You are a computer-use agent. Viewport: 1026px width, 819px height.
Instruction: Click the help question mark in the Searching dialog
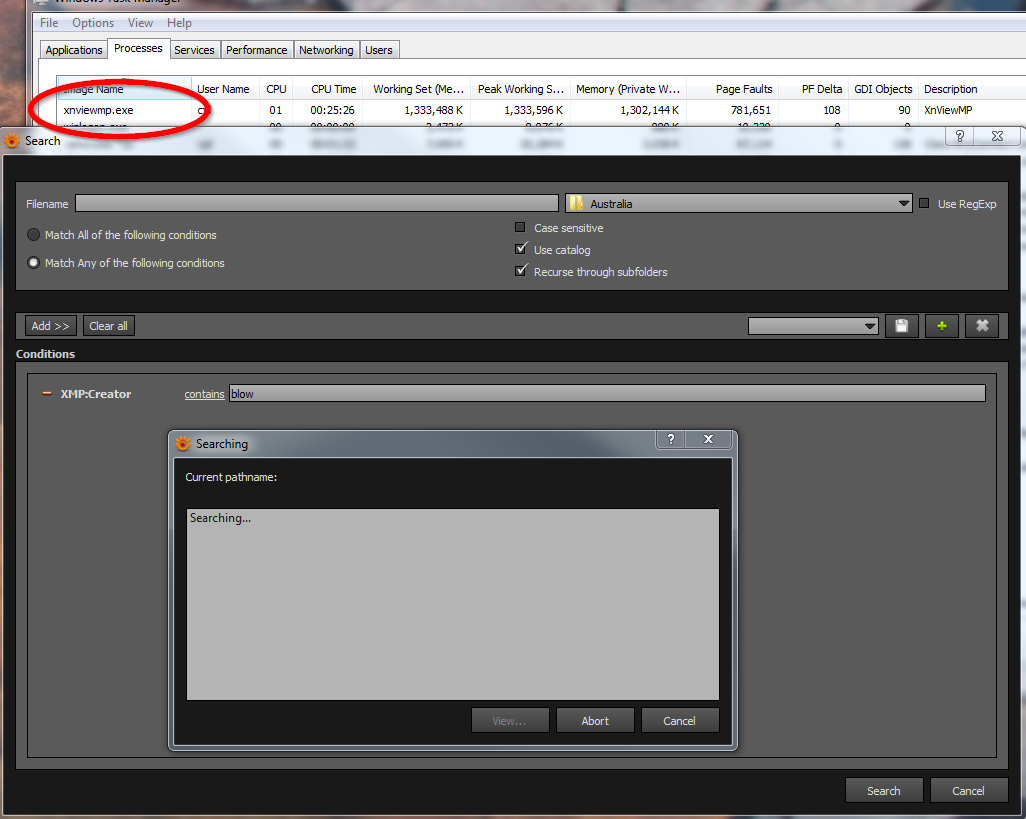point(671,439)
